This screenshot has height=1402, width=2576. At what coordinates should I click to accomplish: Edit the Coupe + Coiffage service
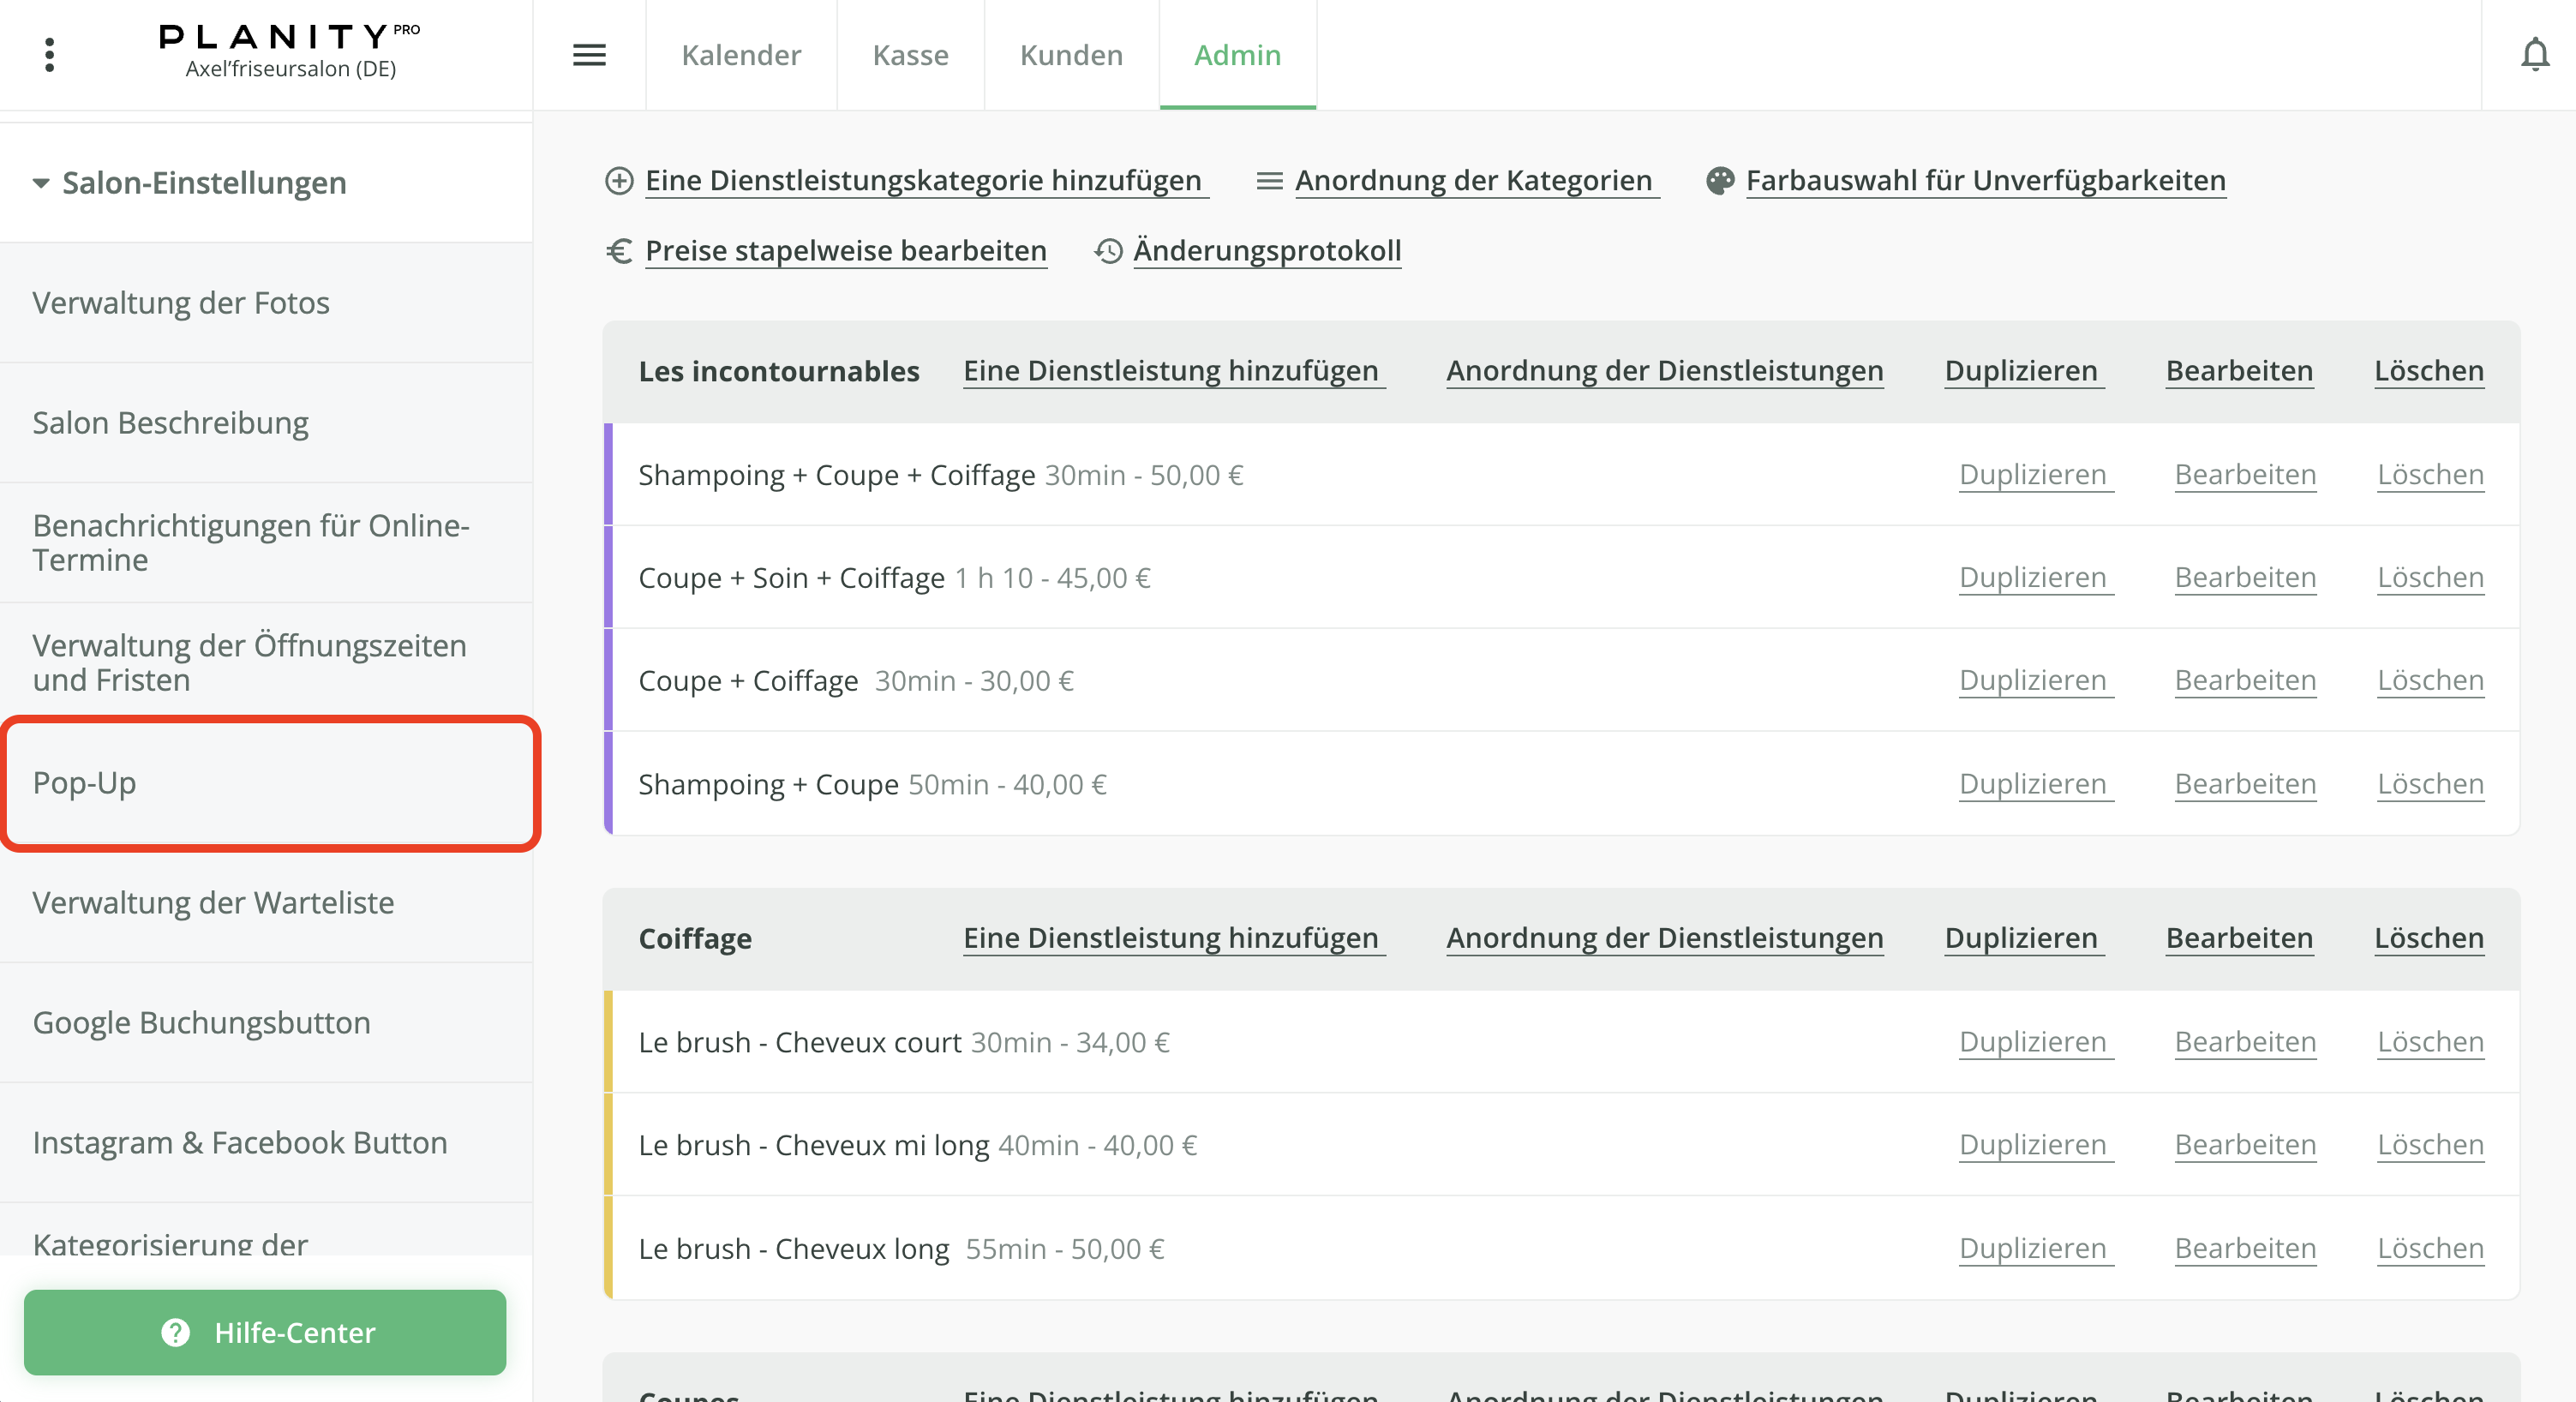click(2245, 680)
